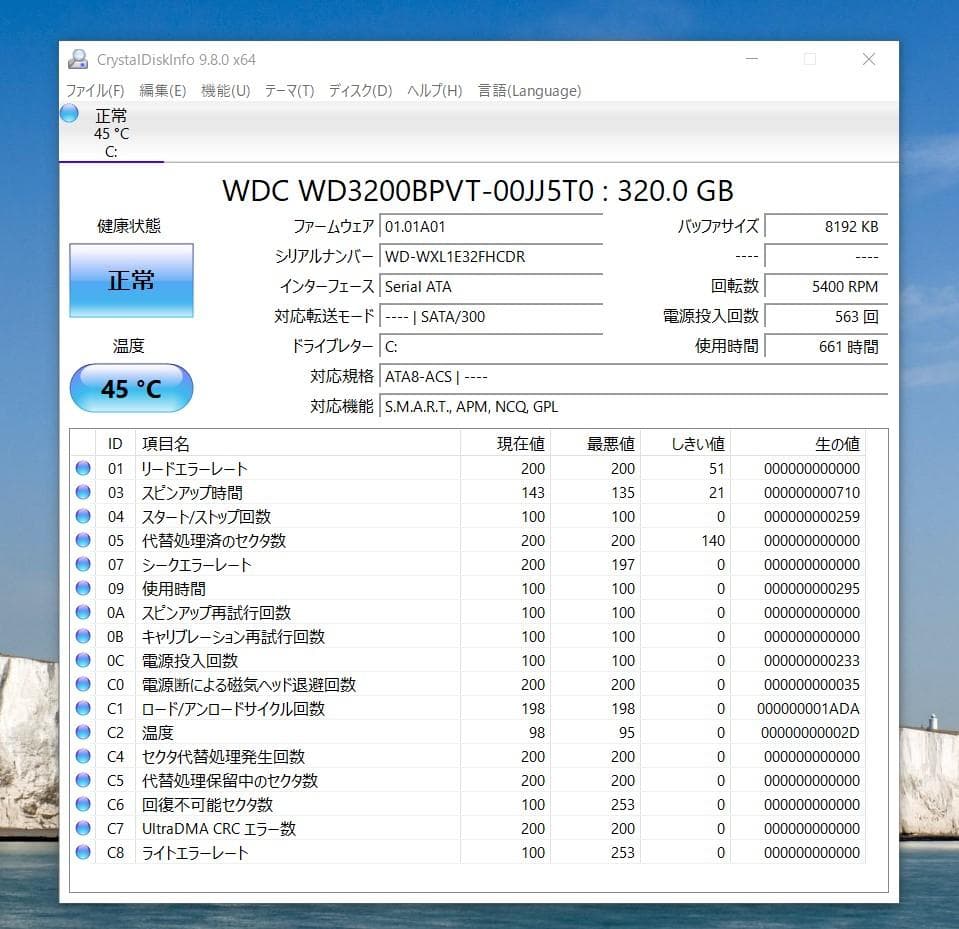Image resolution: width=959 pixels, height=929 pixels.
Task: Click the status orb for row 01 リードエラーレート
Action: (83, 468)
